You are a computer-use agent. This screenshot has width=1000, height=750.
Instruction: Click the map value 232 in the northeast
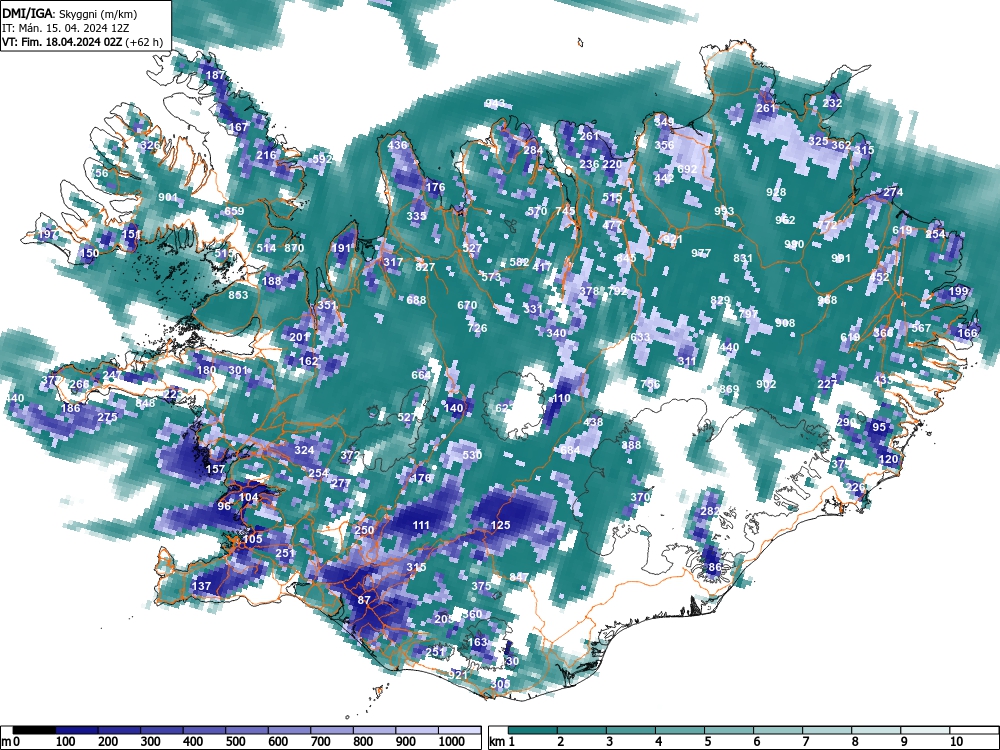832,103
